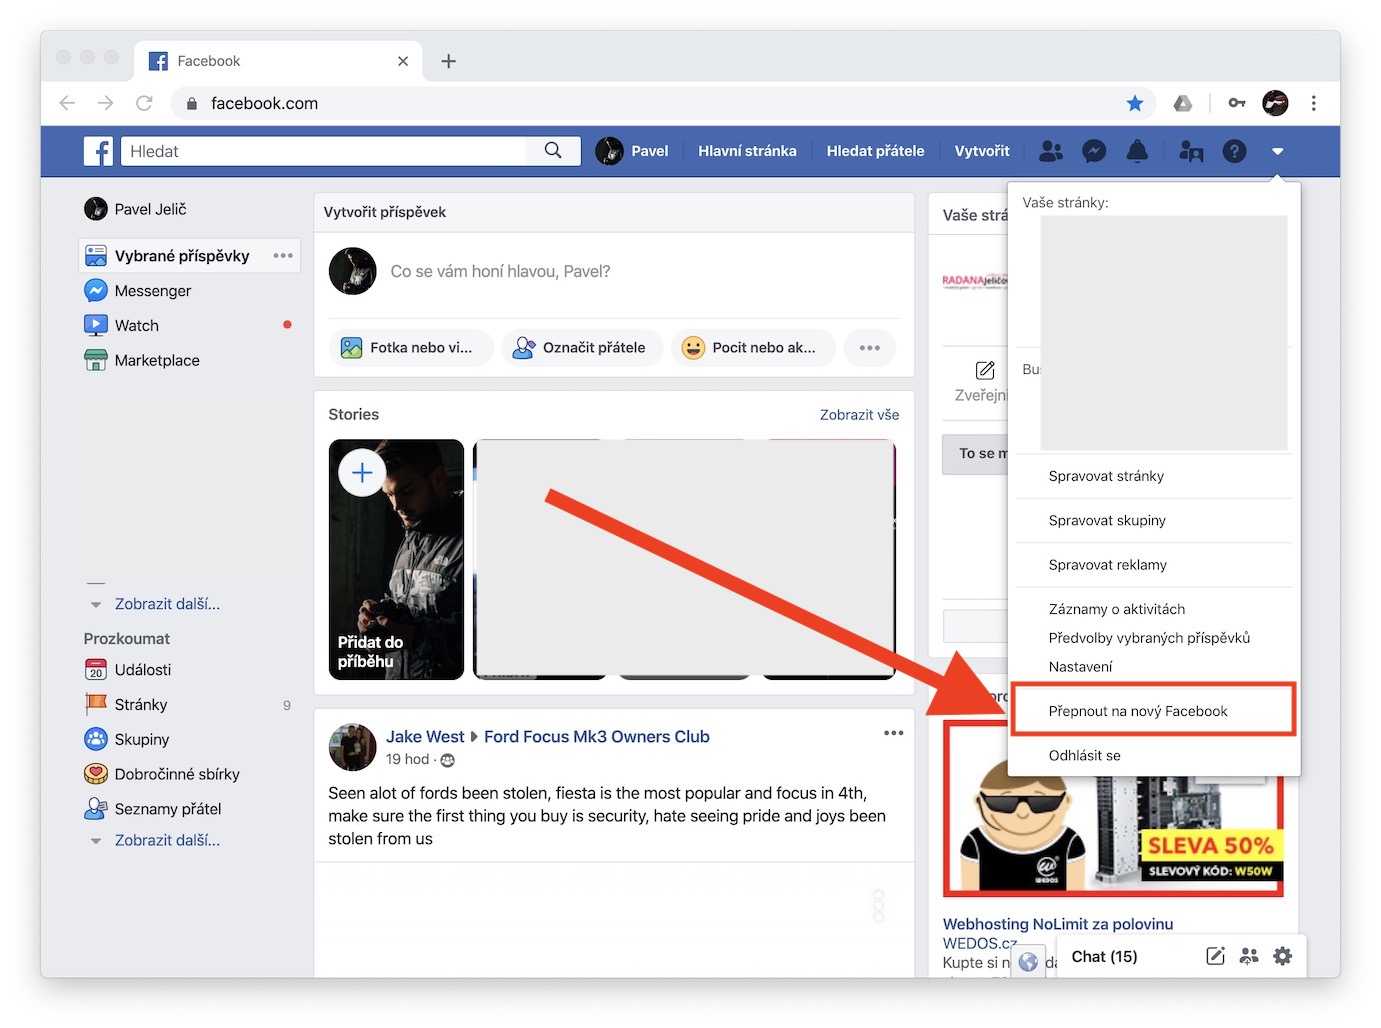Open Marketplace in left sidebar
The height and width of the screenshot is (1028, 1381).
click(157, 360)
